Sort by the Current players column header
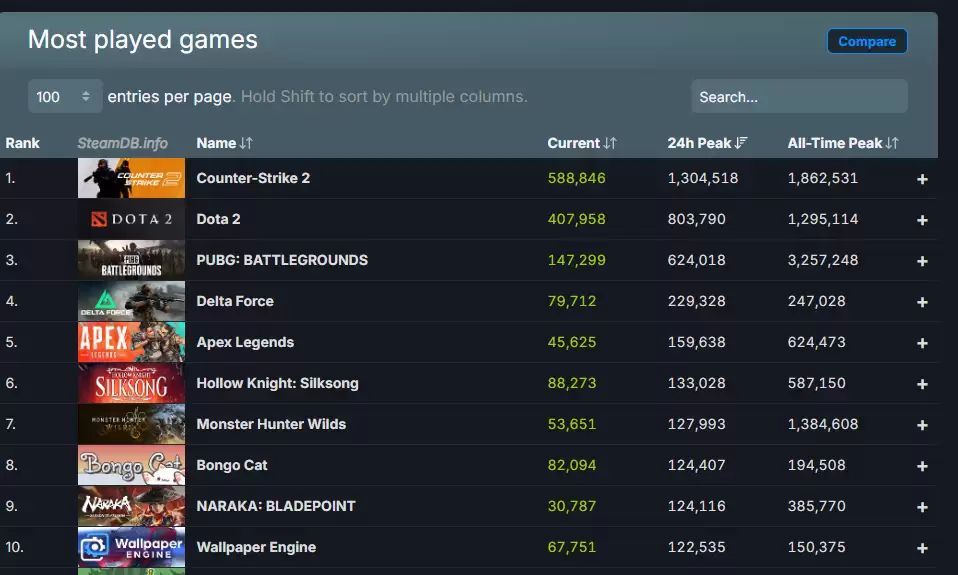 (581, 143)
